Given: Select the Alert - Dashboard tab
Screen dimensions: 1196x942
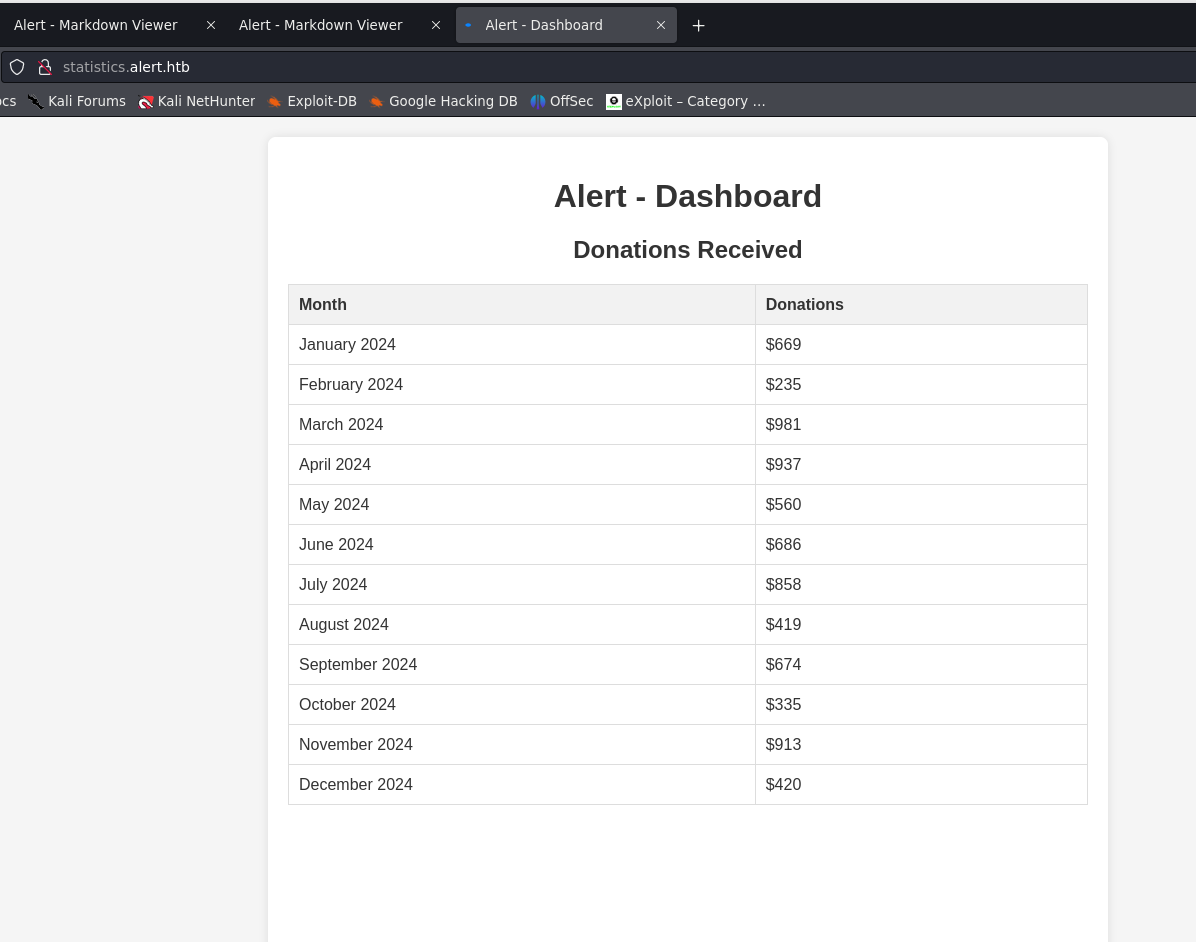Looking at the screenshot, I should [x=544, y=25].
